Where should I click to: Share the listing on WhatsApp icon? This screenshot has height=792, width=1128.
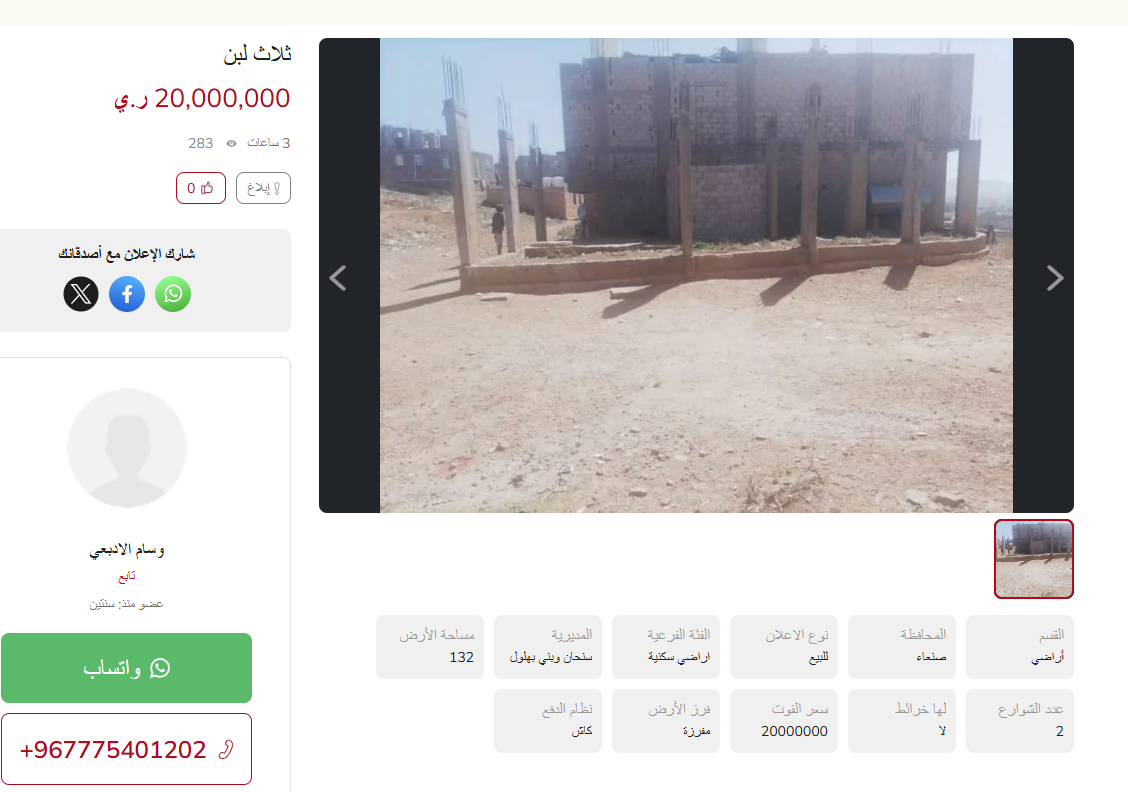click(173, 294)
